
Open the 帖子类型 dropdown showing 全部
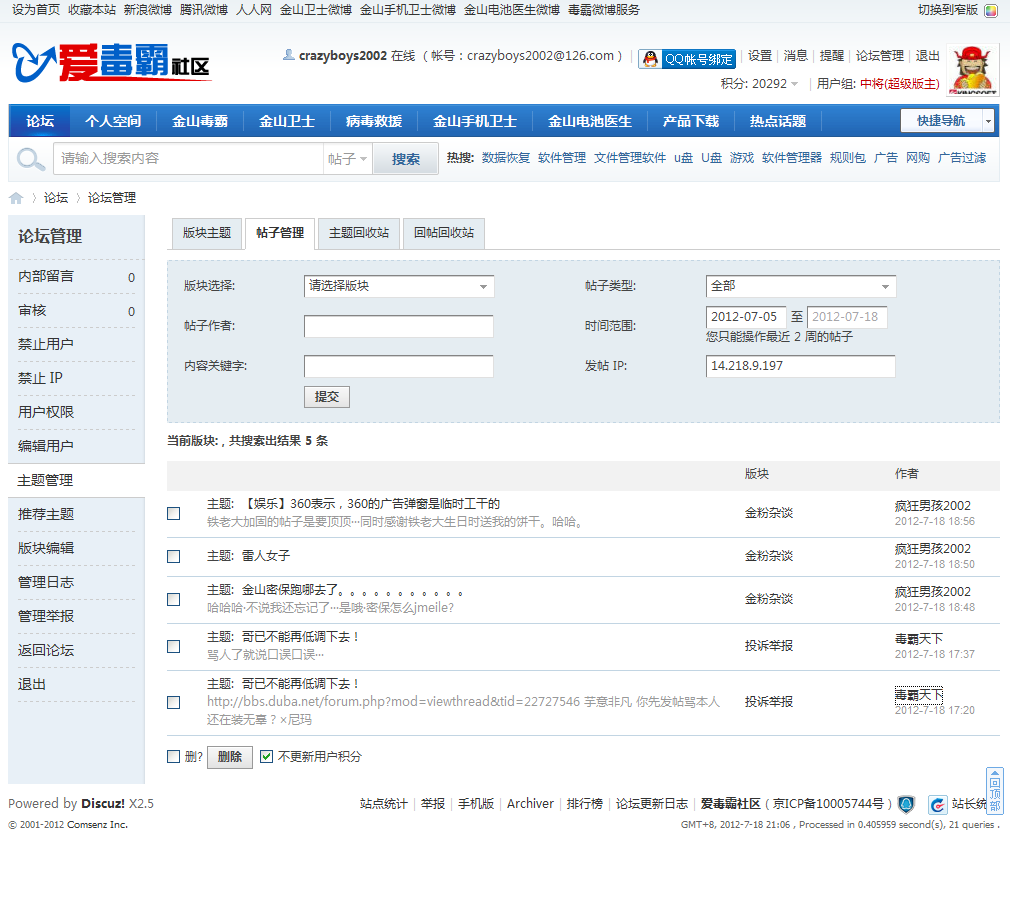(797, 286)
